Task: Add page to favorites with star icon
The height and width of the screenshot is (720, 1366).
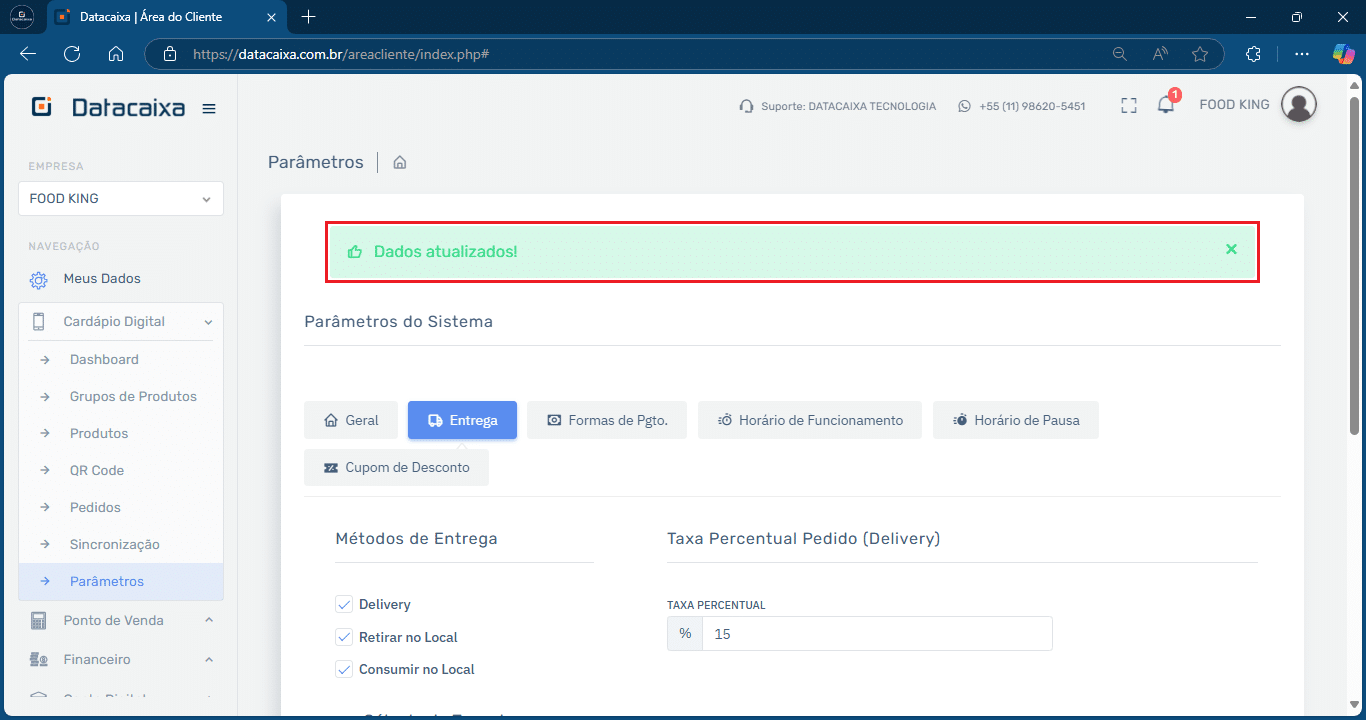Action: point(1200,54)
